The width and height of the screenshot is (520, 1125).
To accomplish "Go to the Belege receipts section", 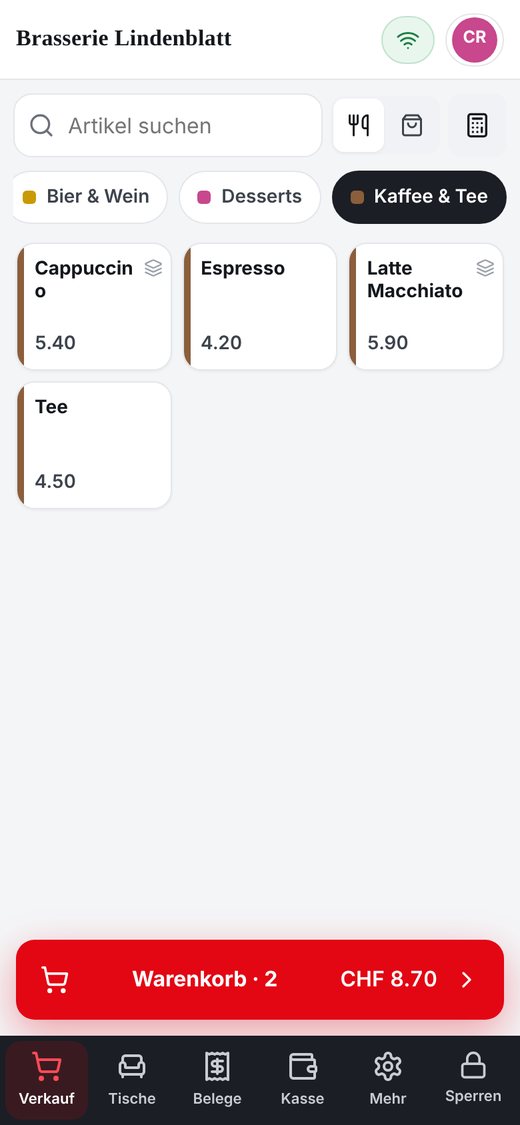I will (217, 1079).
